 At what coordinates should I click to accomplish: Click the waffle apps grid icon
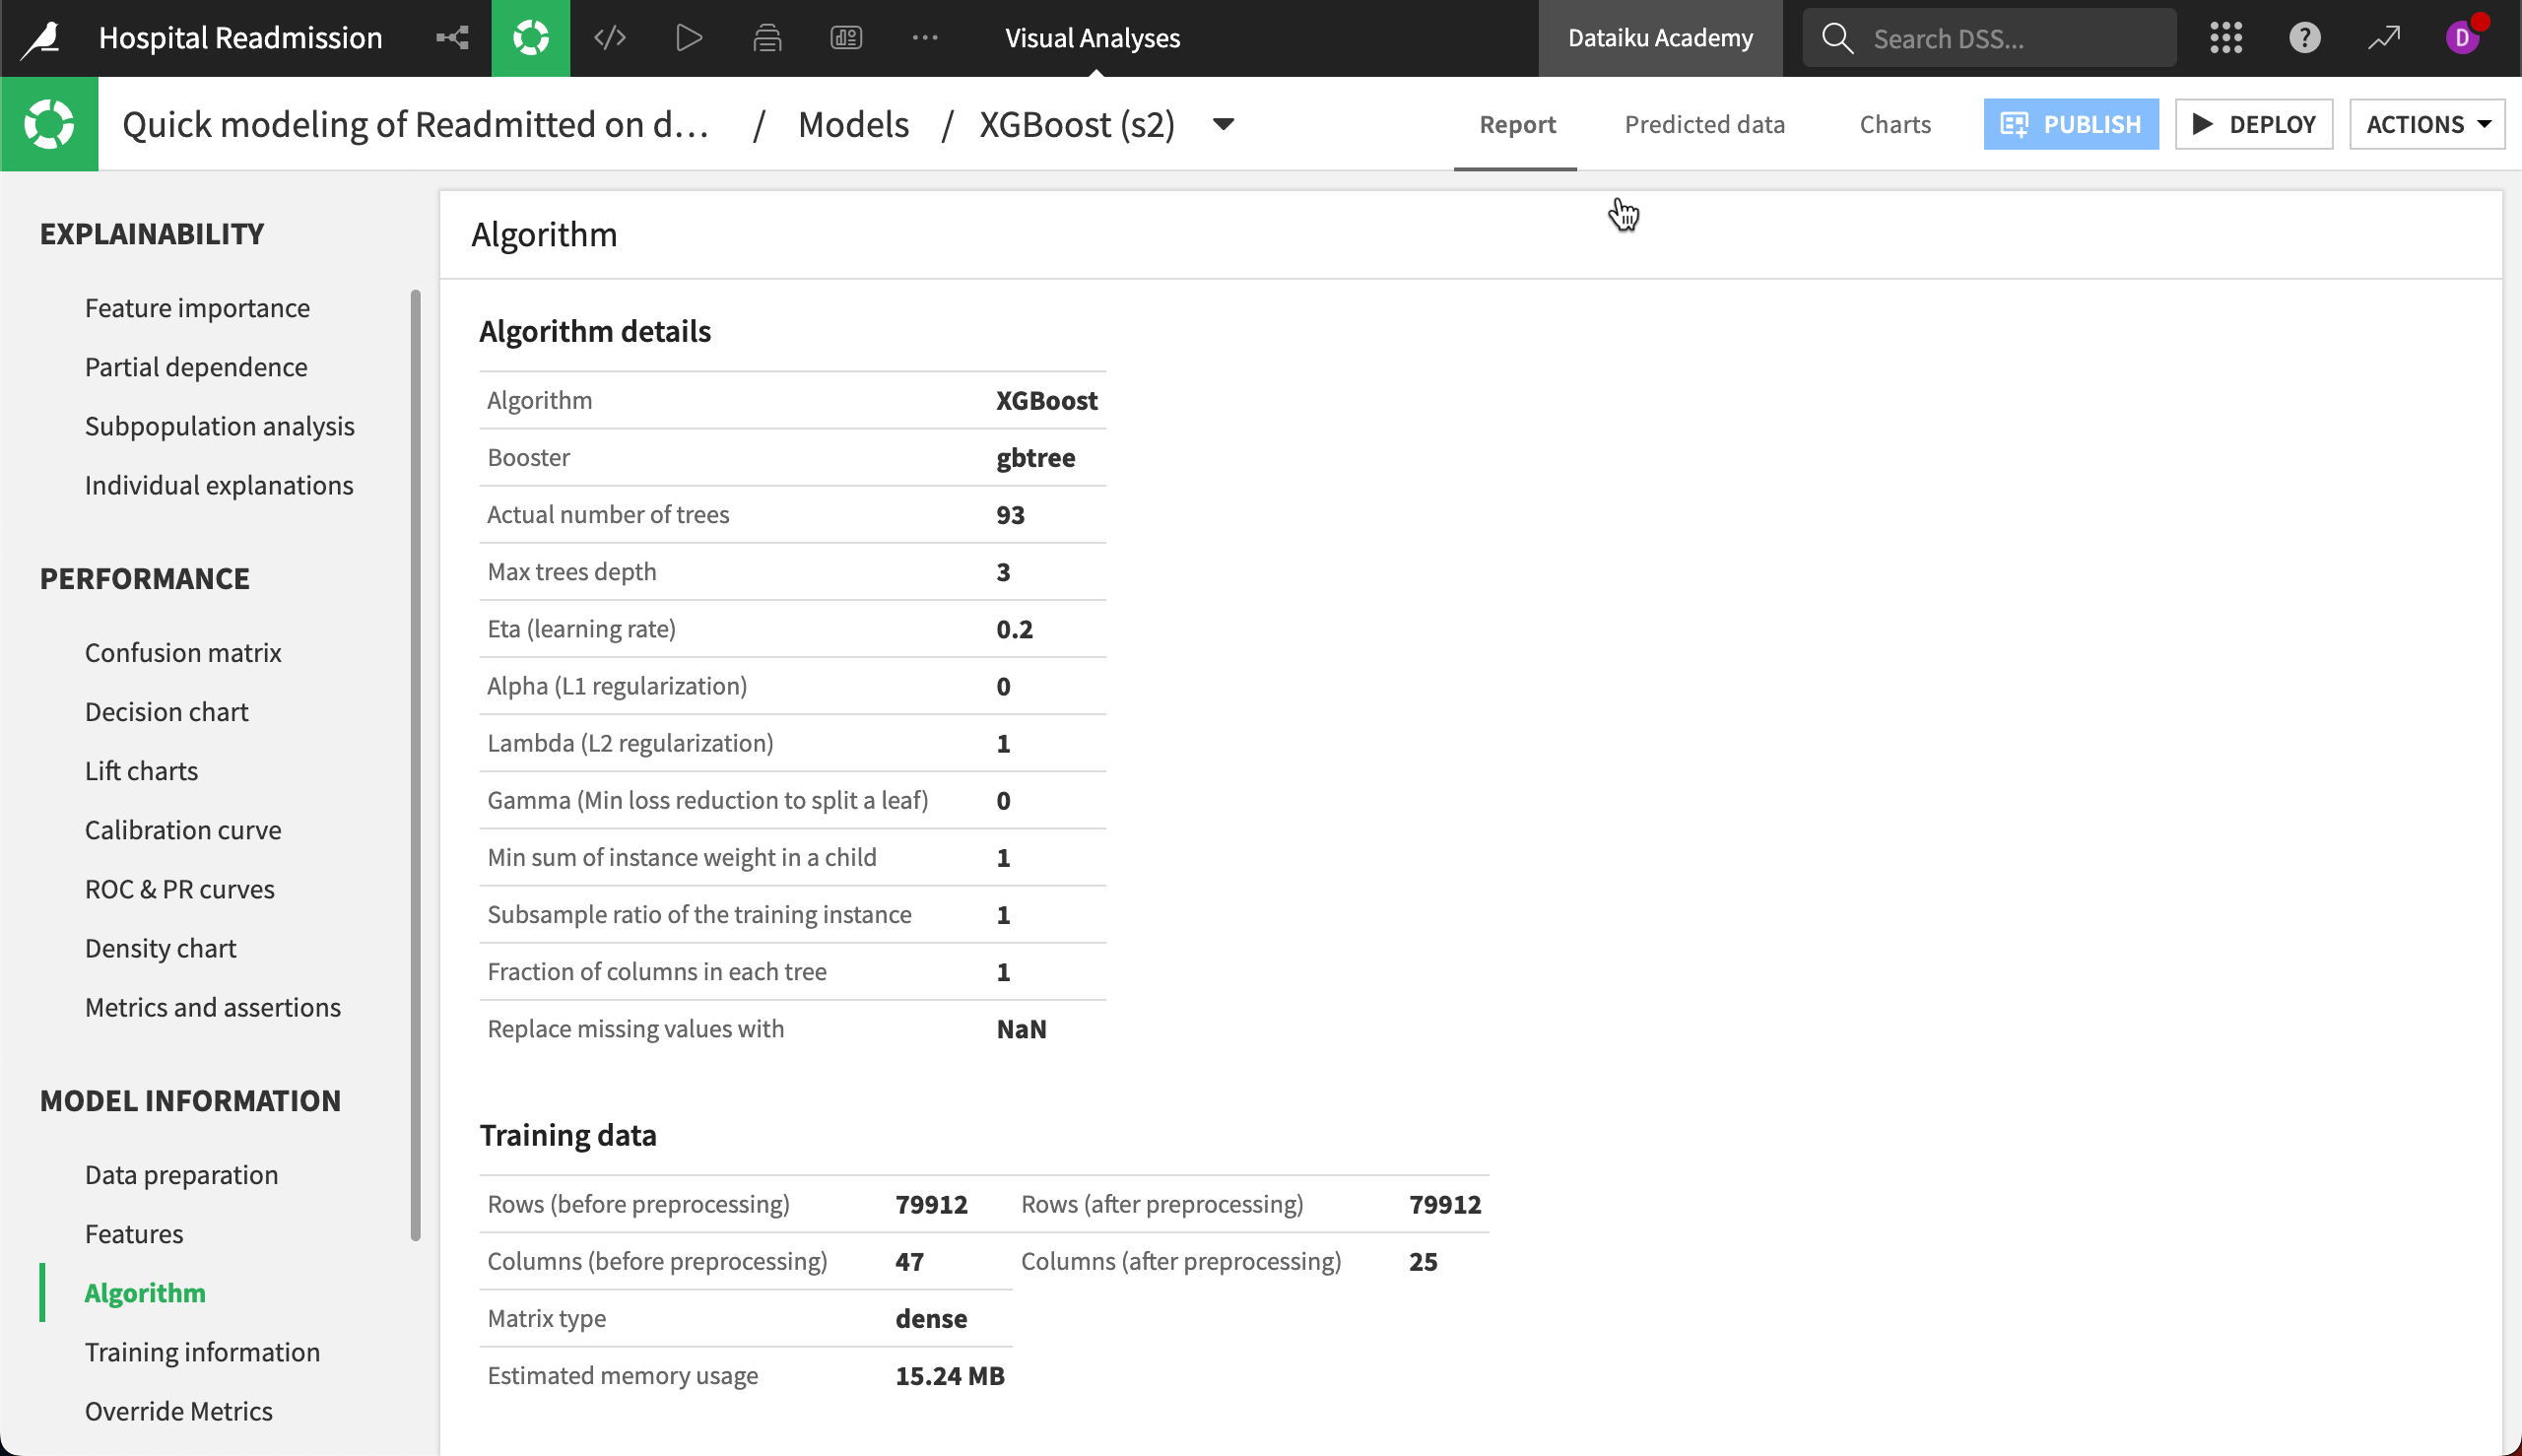click(2225, 37)
